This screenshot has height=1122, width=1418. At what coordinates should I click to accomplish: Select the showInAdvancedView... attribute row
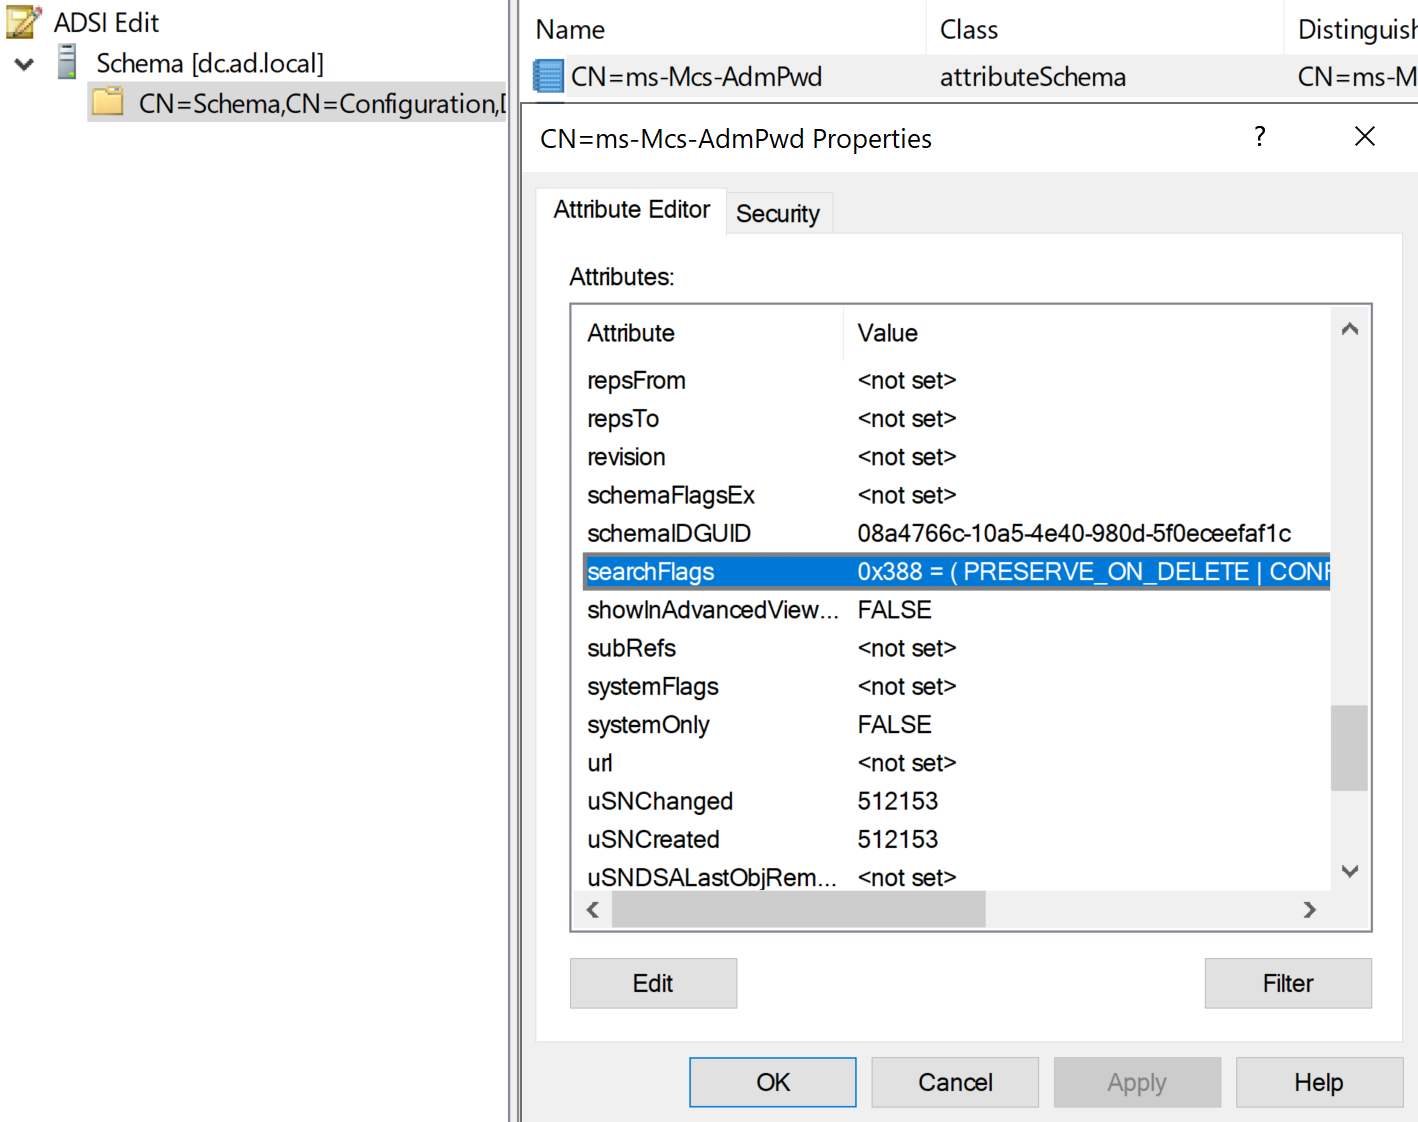[956, 610]
